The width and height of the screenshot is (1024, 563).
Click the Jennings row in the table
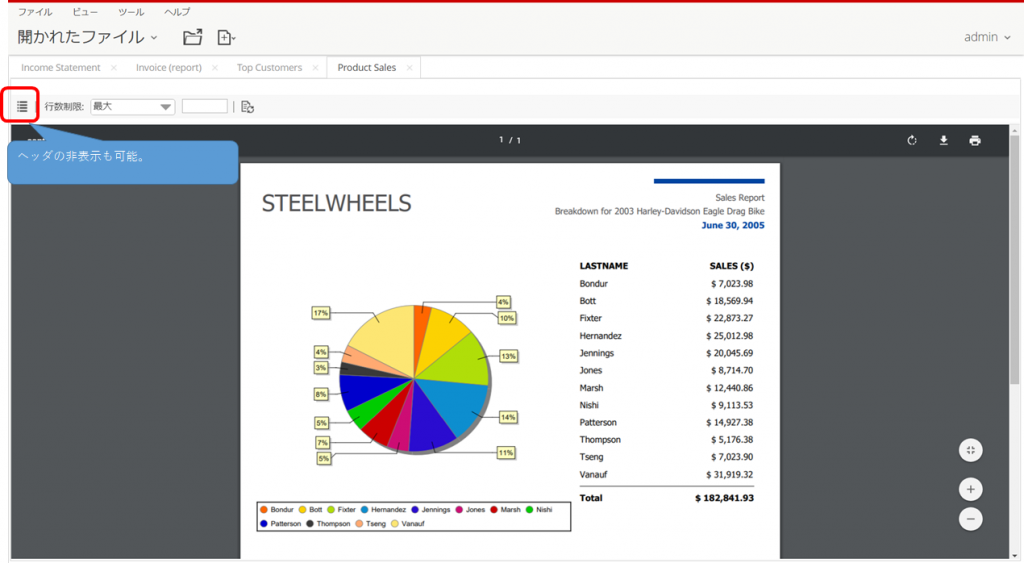[x=666, y=353]
